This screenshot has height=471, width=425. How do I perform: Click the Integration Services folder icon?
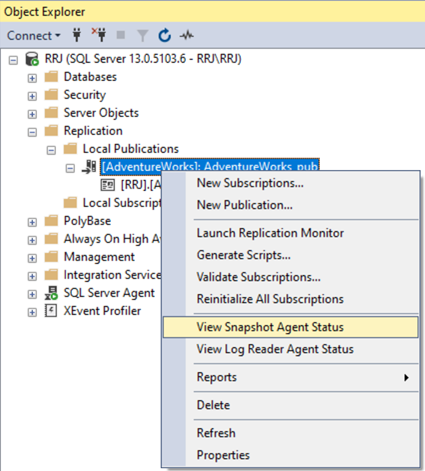click(51, 275)
